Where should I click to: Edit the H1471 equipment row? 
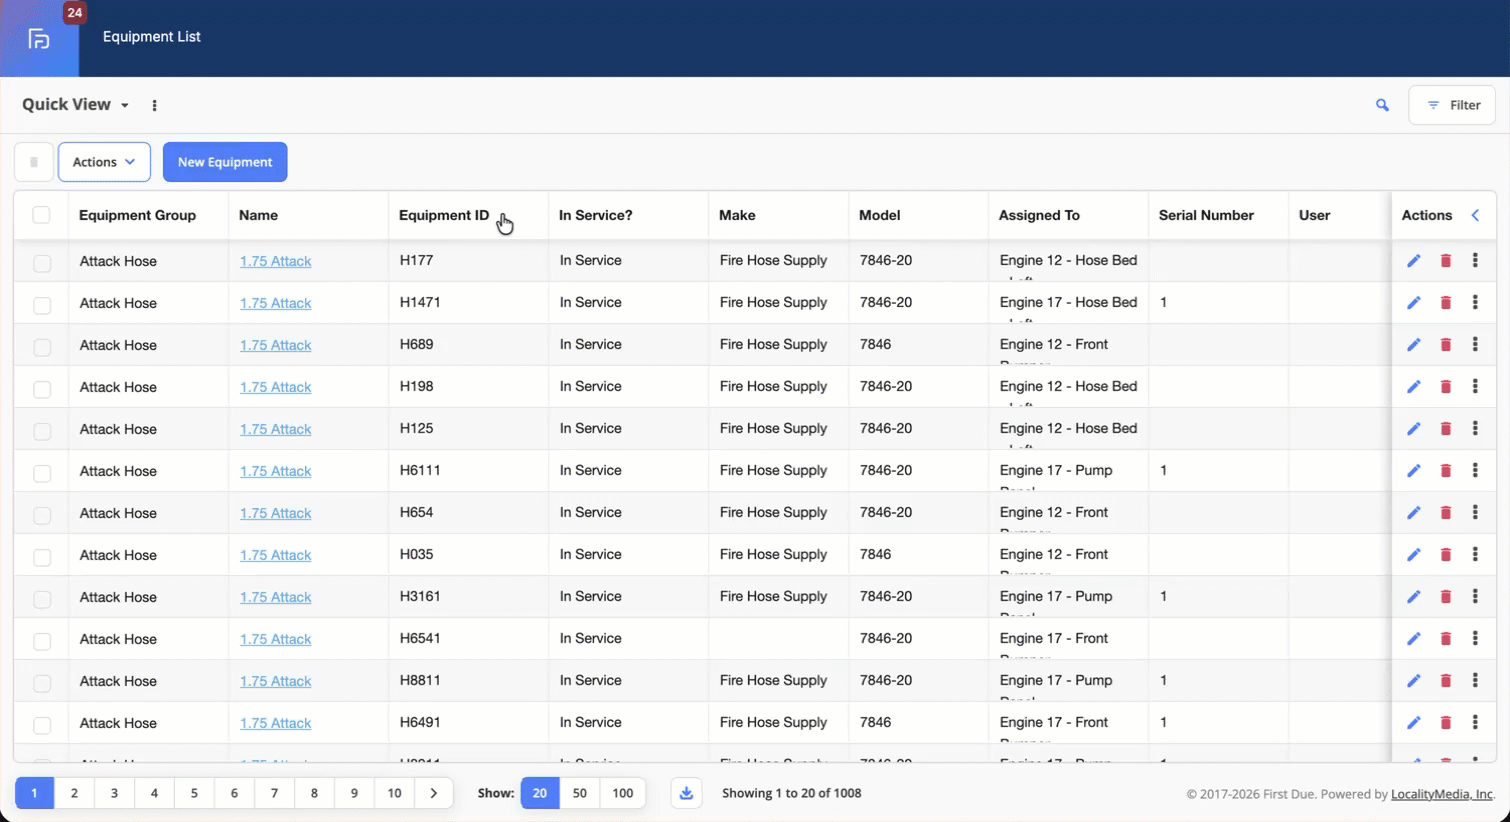point(1413,303)
